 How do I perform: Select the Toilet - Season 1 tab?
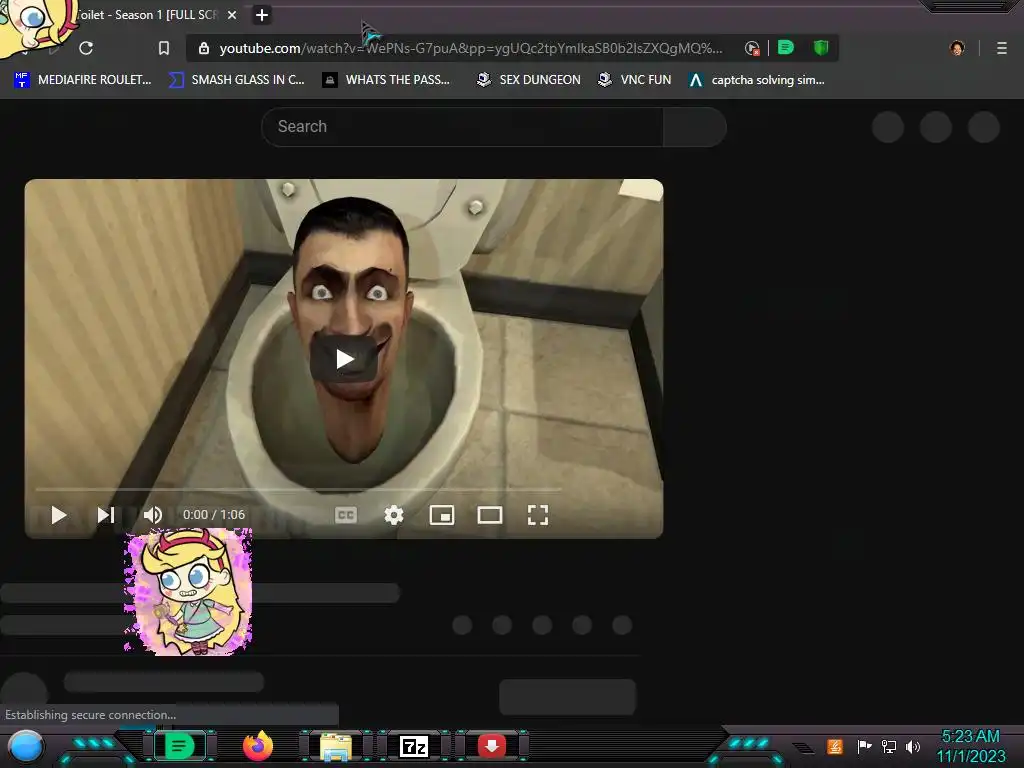(147, 15)
